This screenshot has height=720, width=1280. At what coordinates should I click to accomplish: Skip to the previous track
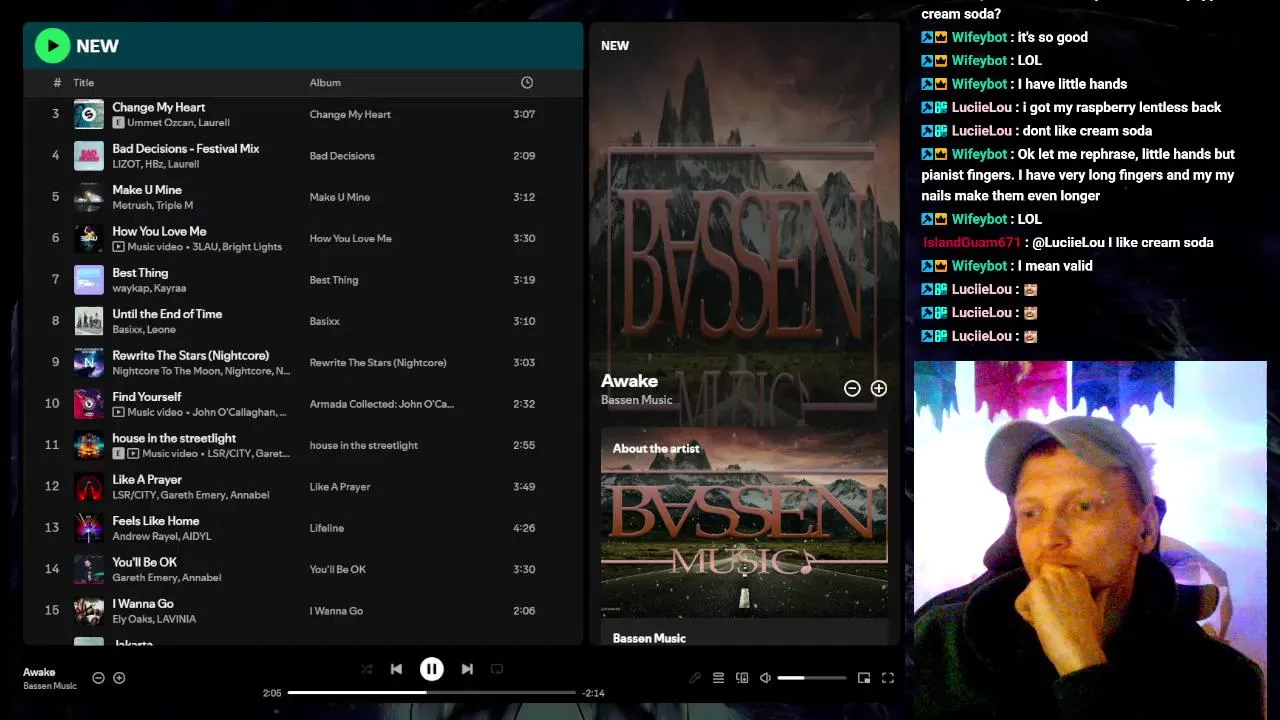tap(396, 669)
